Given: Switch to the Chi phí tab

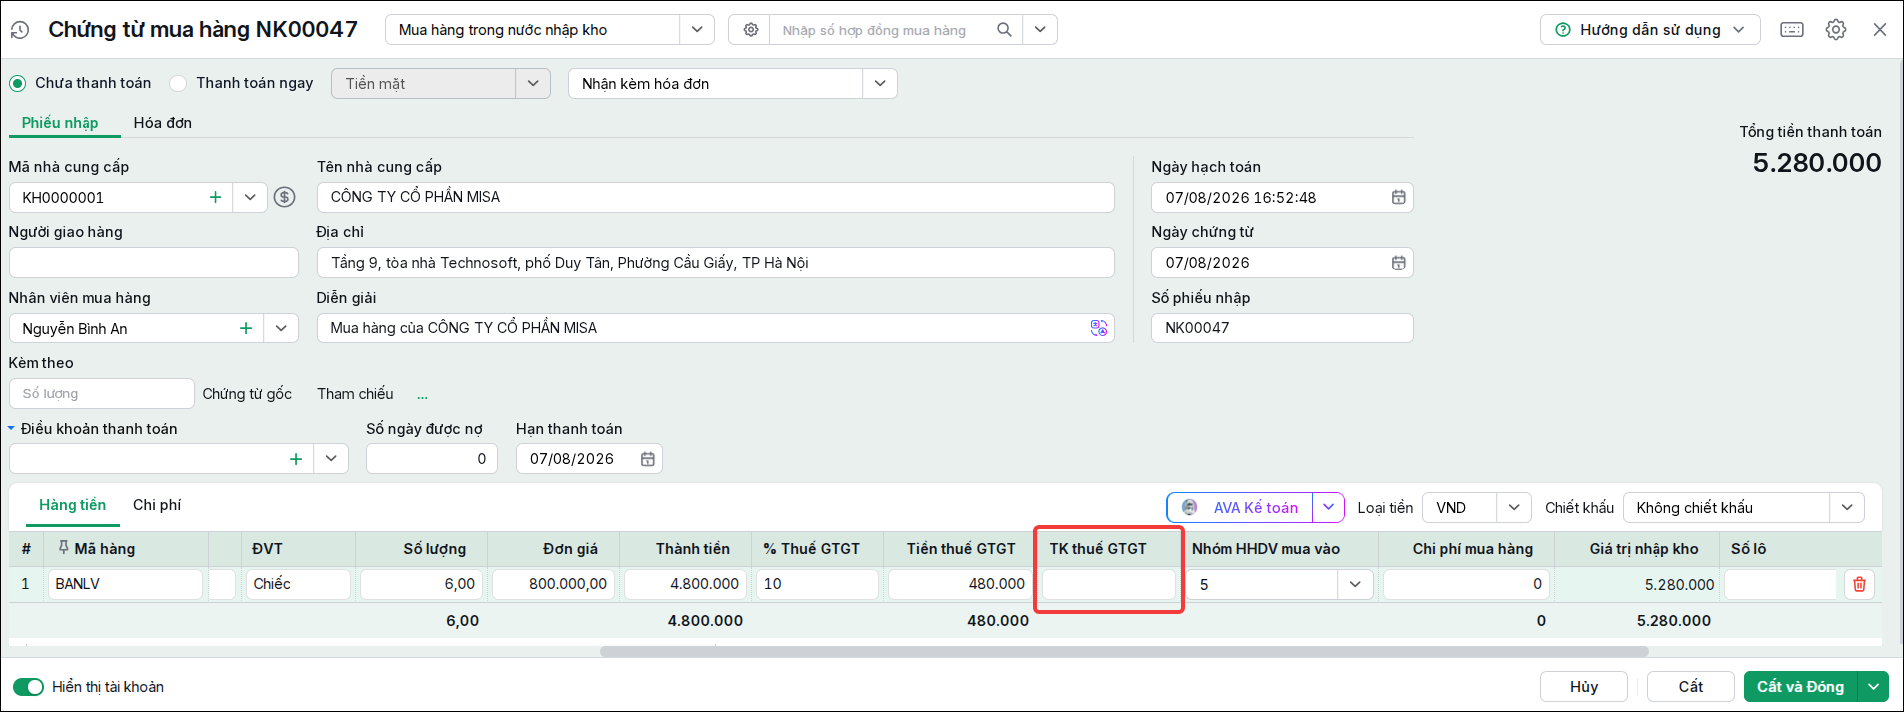Looking at the screenshot, I should coord(157,505).
